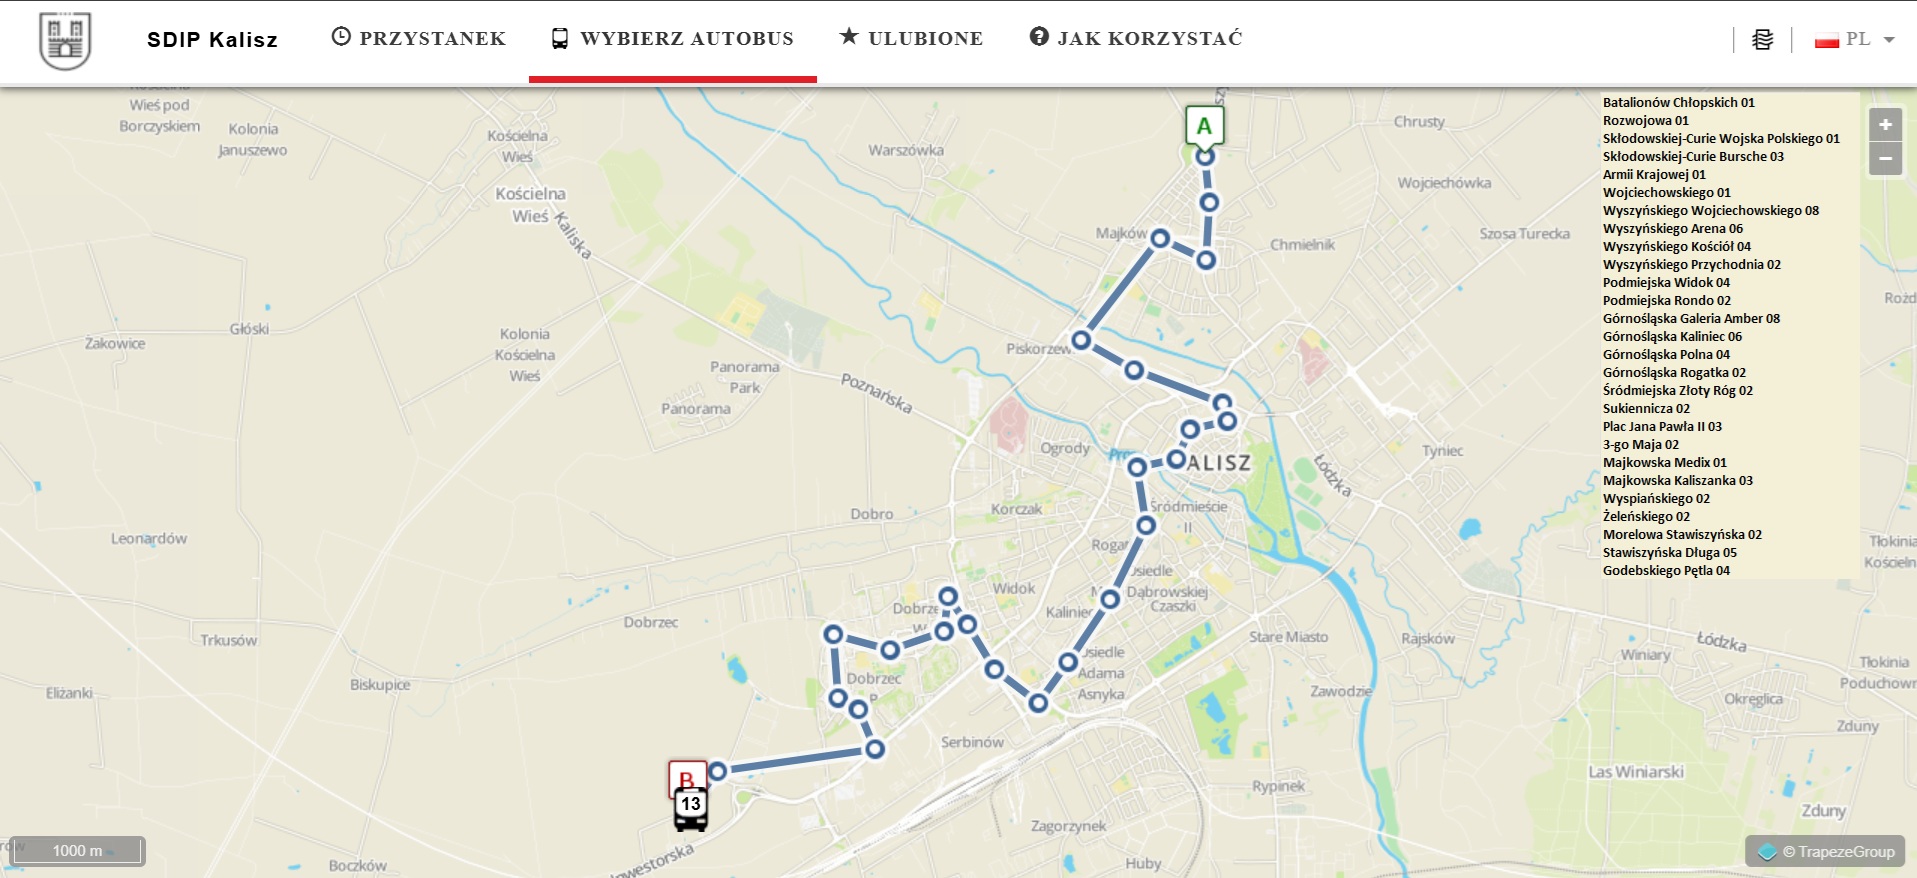
Task: Open the Przystanek tab
Action: click(x=419, y=38)
